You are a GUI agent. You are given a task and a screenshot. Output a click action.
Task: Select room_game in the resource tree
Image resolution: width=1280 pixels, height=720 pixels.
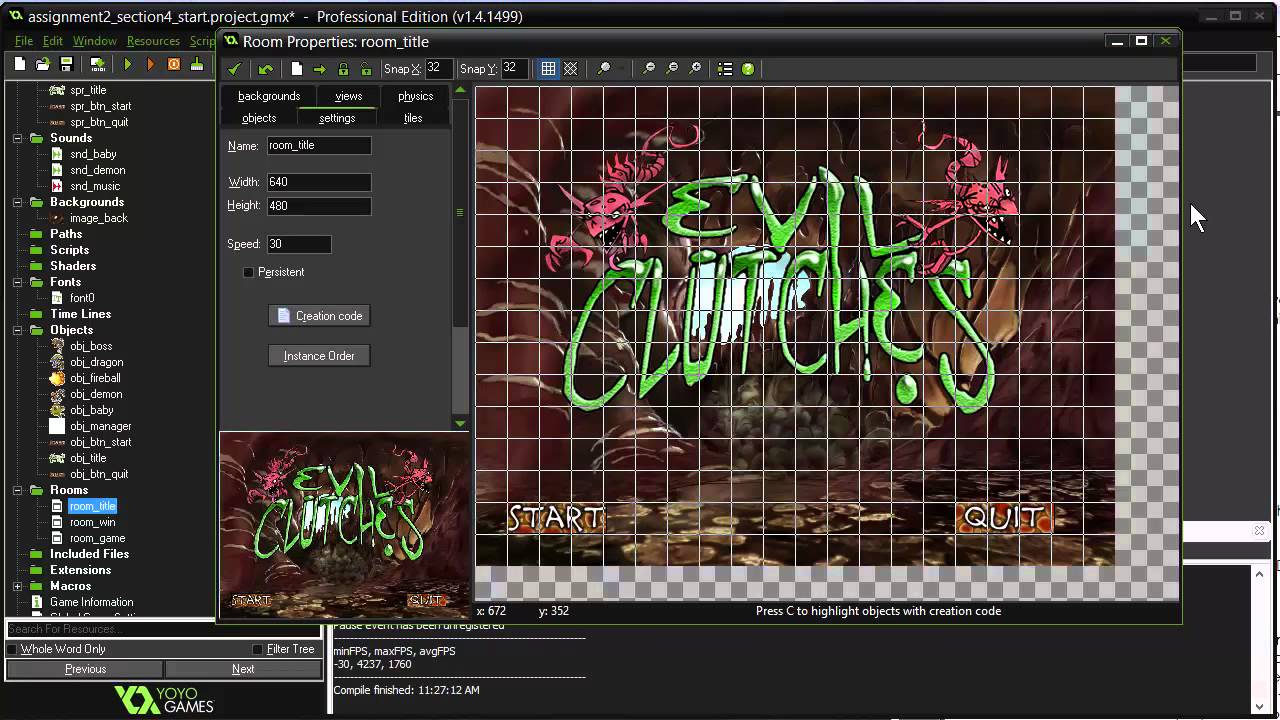(97, 538)
